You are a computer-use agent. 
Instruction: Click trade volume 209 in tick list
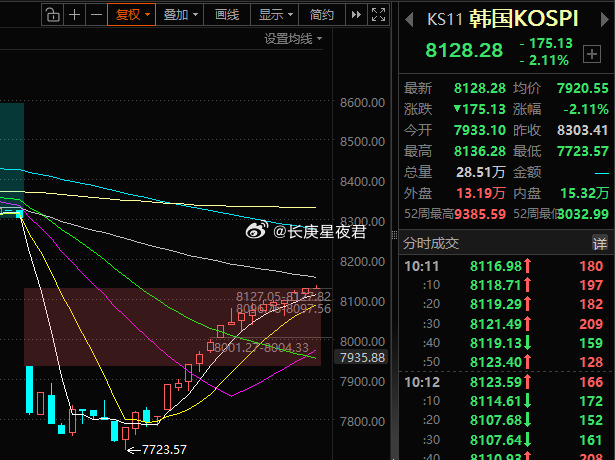click(591, 324)
